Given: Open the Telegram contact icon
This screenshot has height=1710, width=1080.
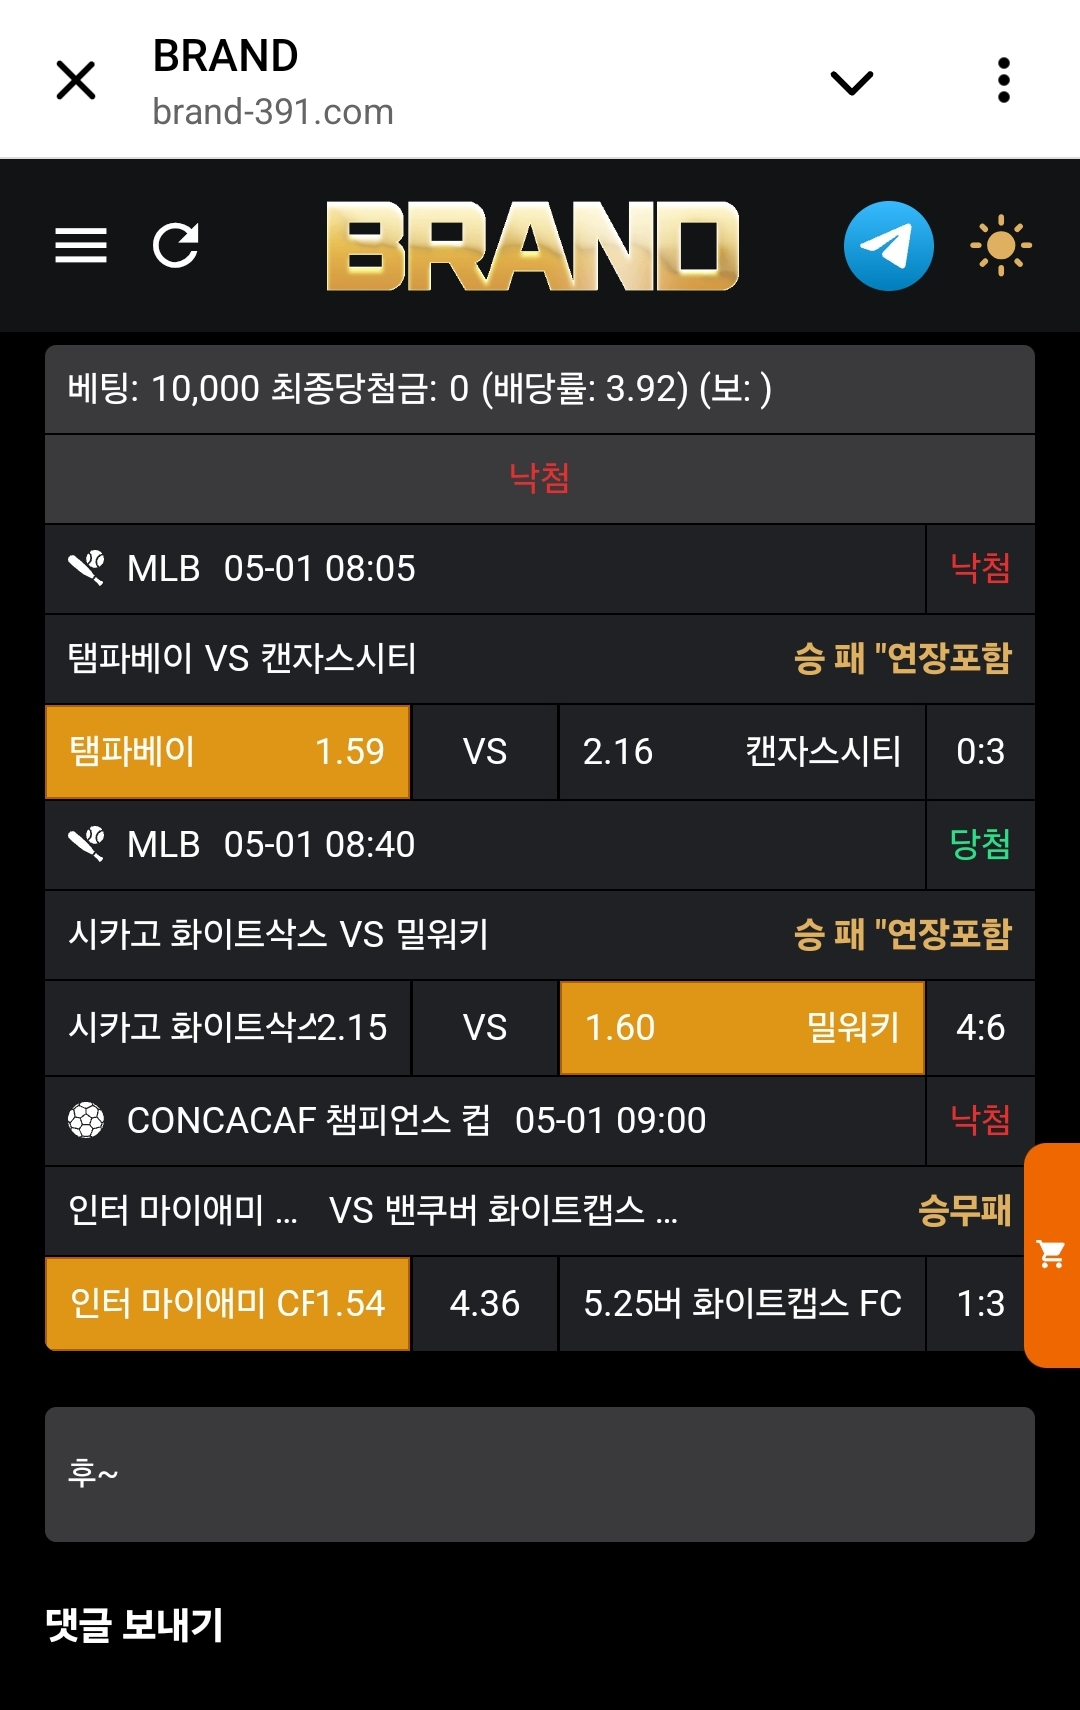Looking at the screenshot, I should [888, 245].
